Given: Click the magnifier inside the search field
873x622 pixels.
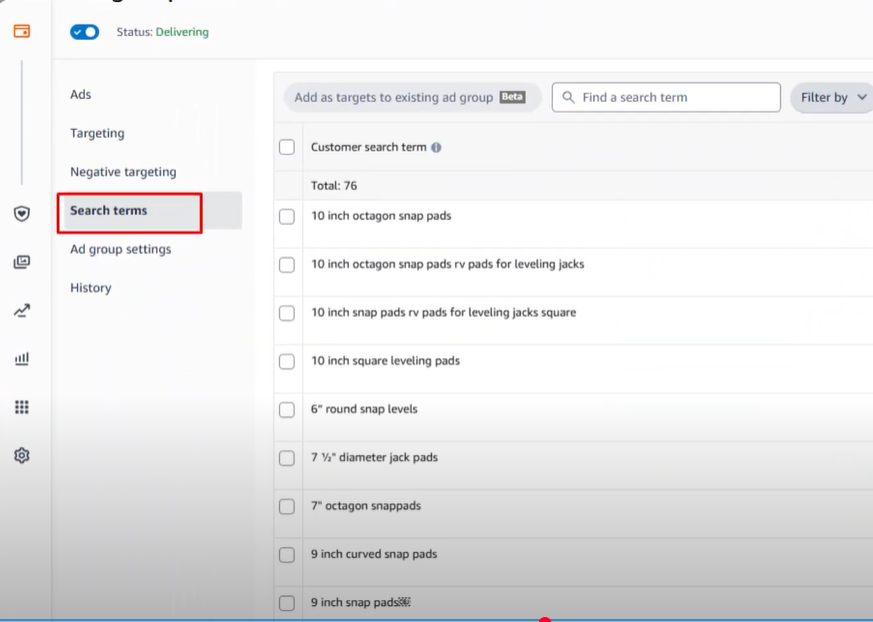Looking at the screenshot, I should (x=567, y=97).
